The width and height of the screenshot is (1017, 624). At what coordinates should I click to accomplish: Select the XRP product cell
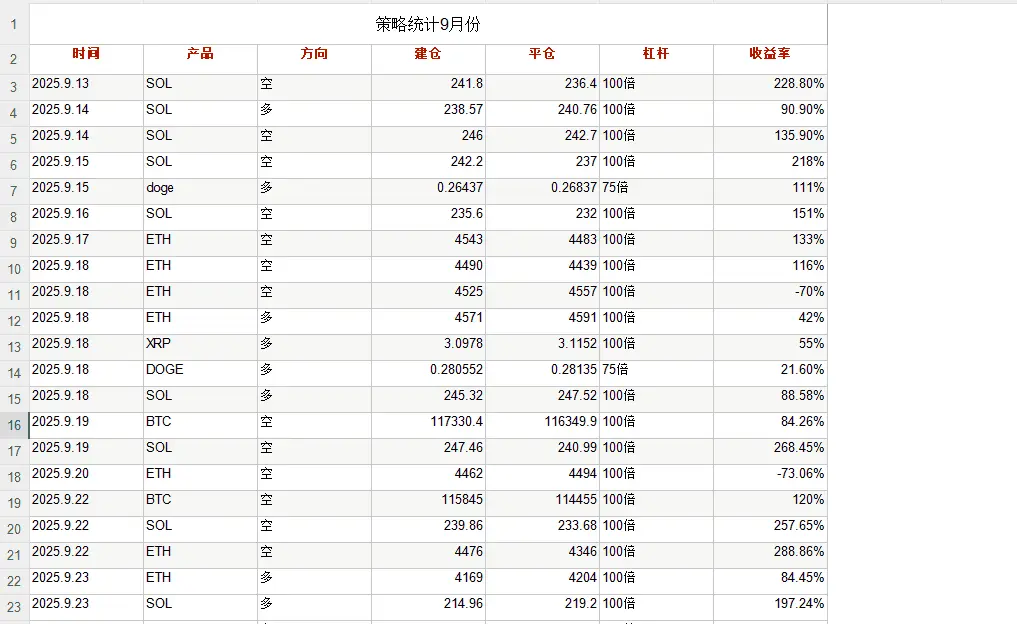coord(200,347)
